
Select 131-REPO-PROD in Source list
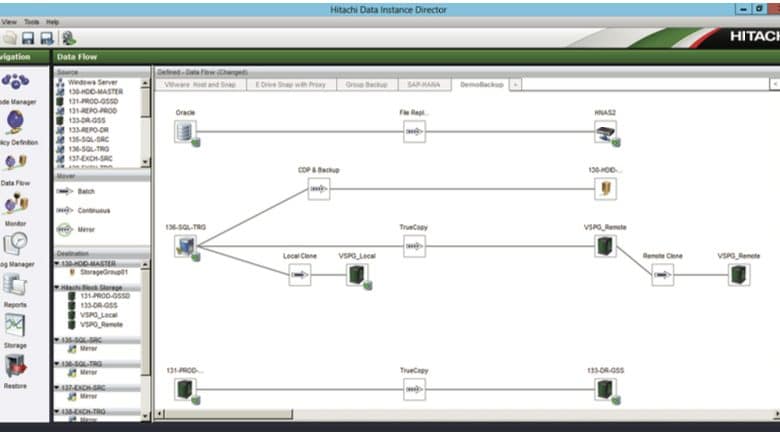(93, 111)
